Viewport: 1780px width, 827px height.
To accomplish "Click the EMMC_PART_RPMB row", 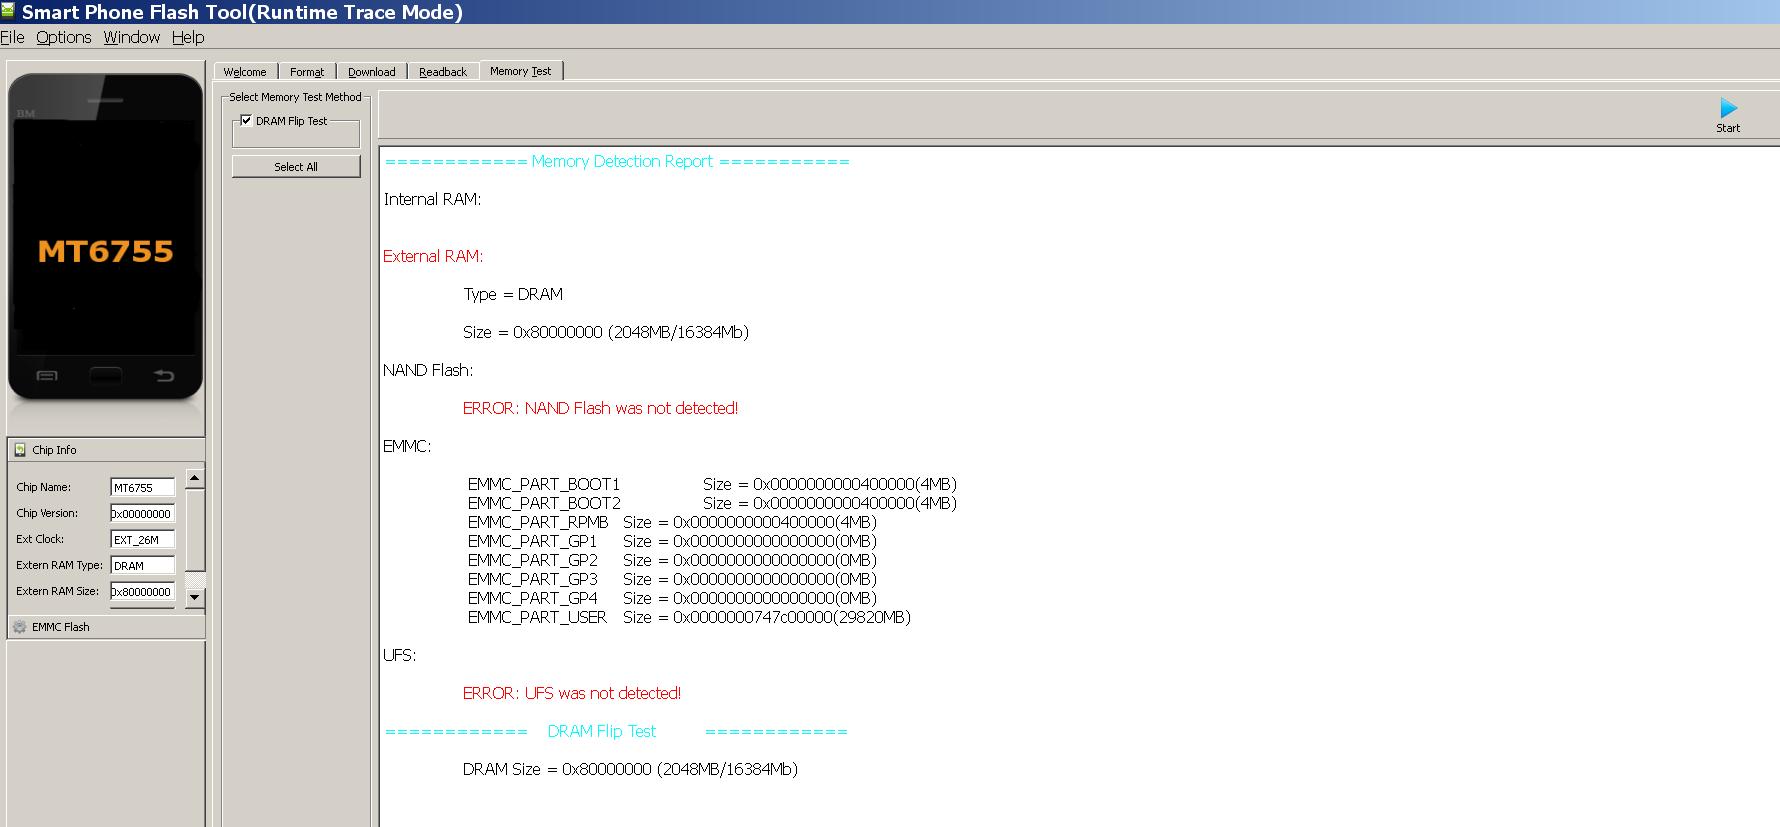I will (672, 522).
